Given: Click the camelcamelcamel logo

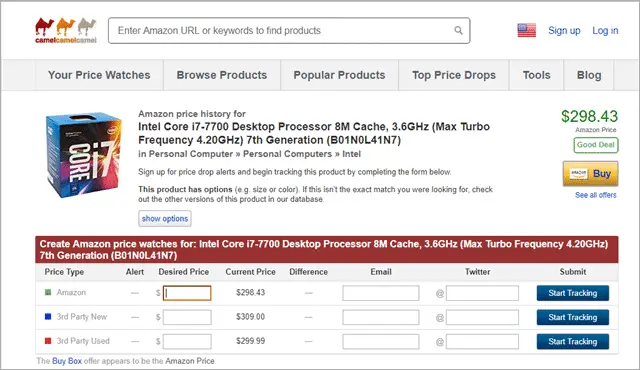Looking at the screenshot, I should (66, 31).
